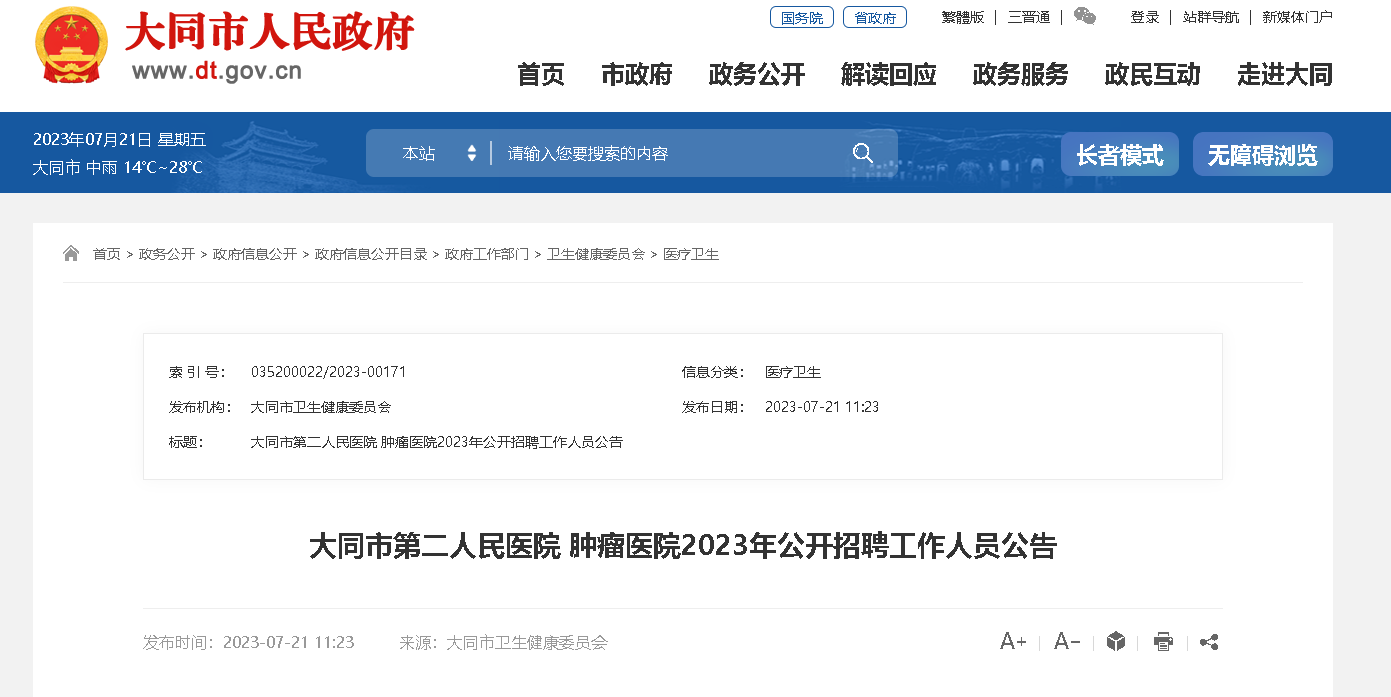Share the article via share icon

(1209, 642)
